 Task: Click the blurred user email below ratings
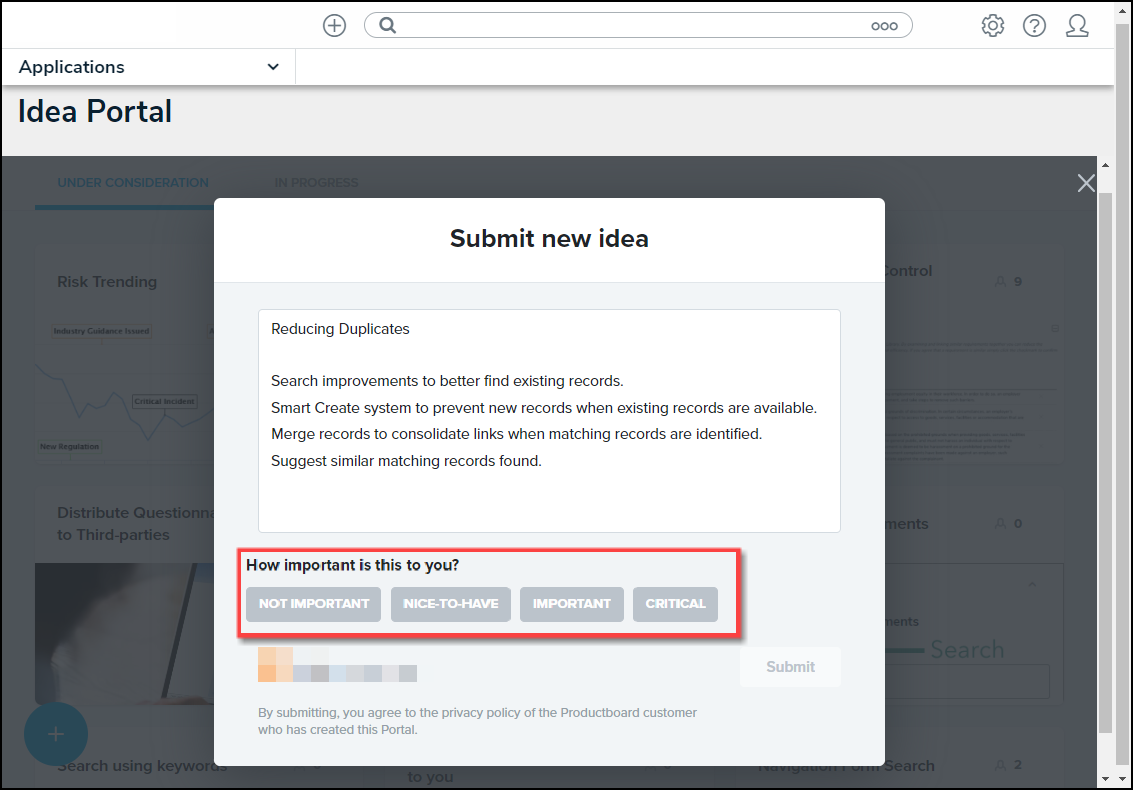point(337,665)
